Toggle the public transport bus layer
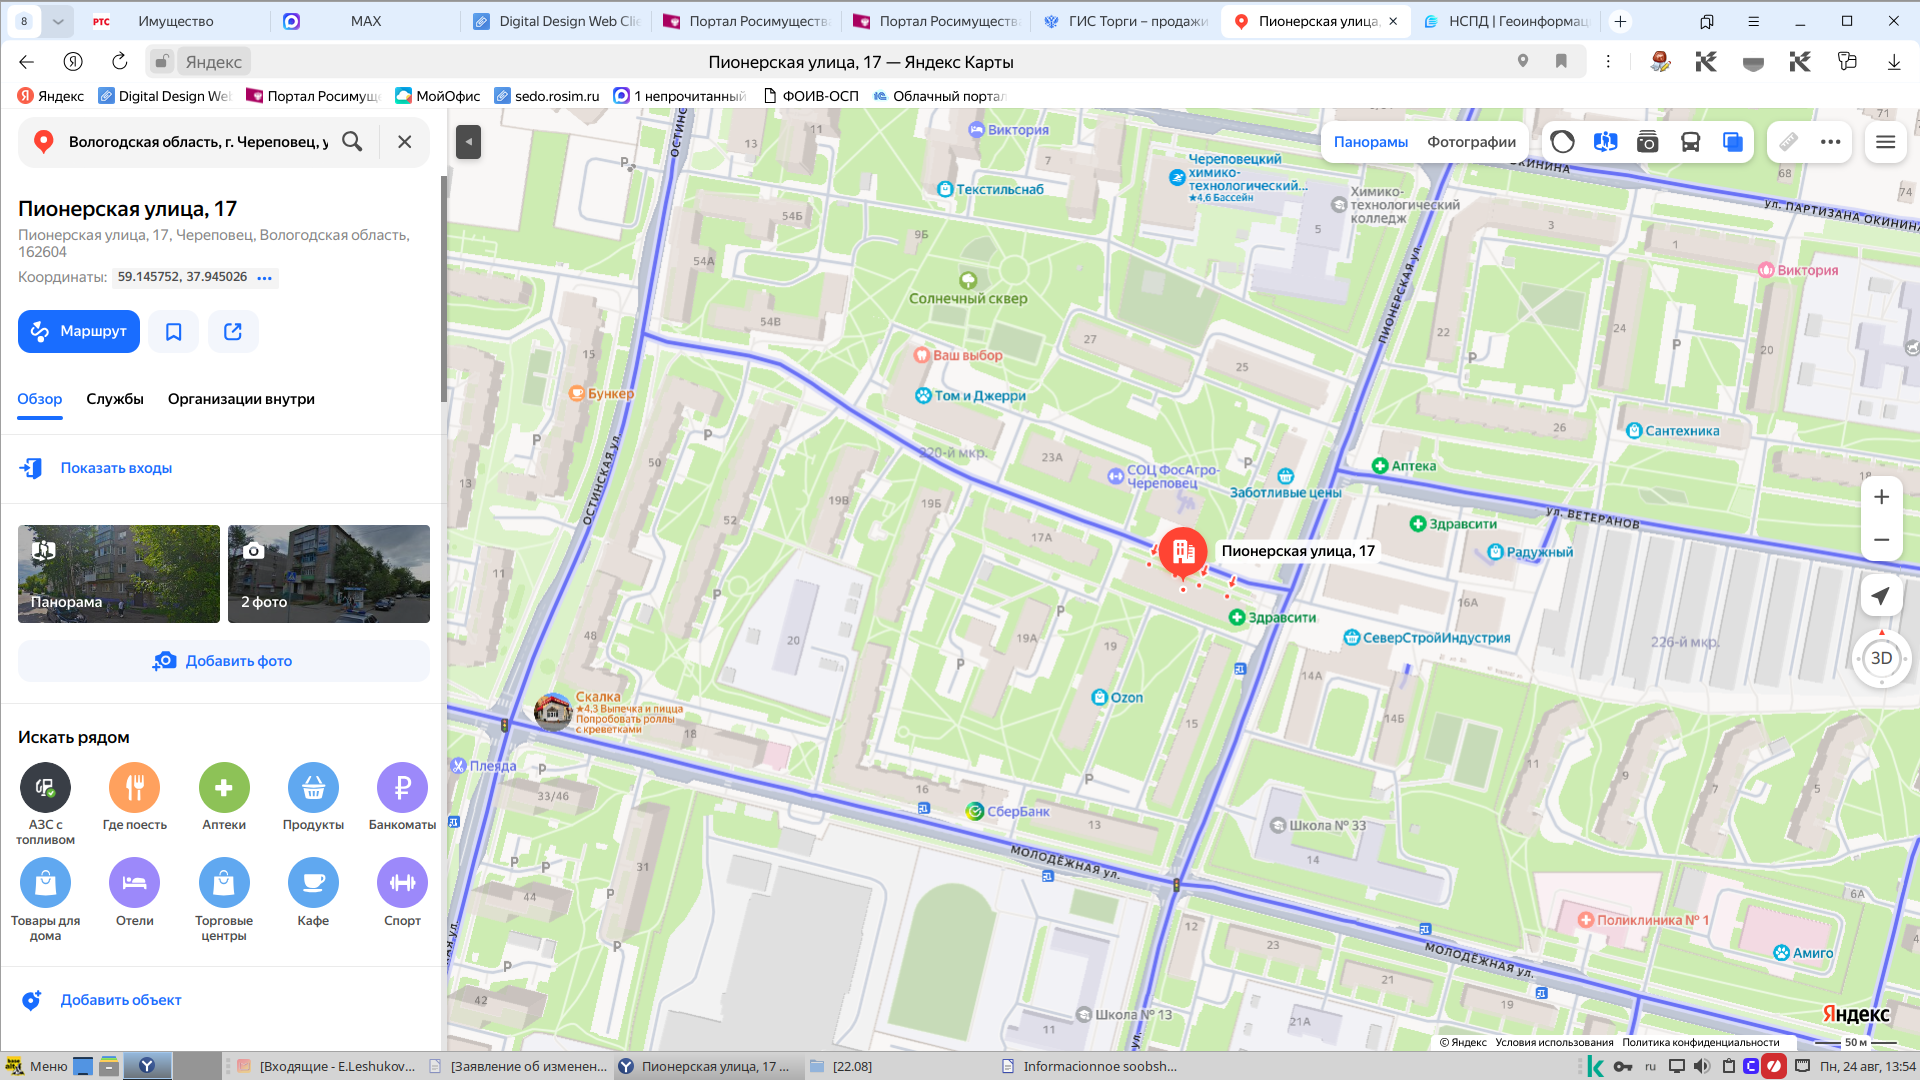Viewport: 1920px width, 1080px height. click(x=1690, y=142)
